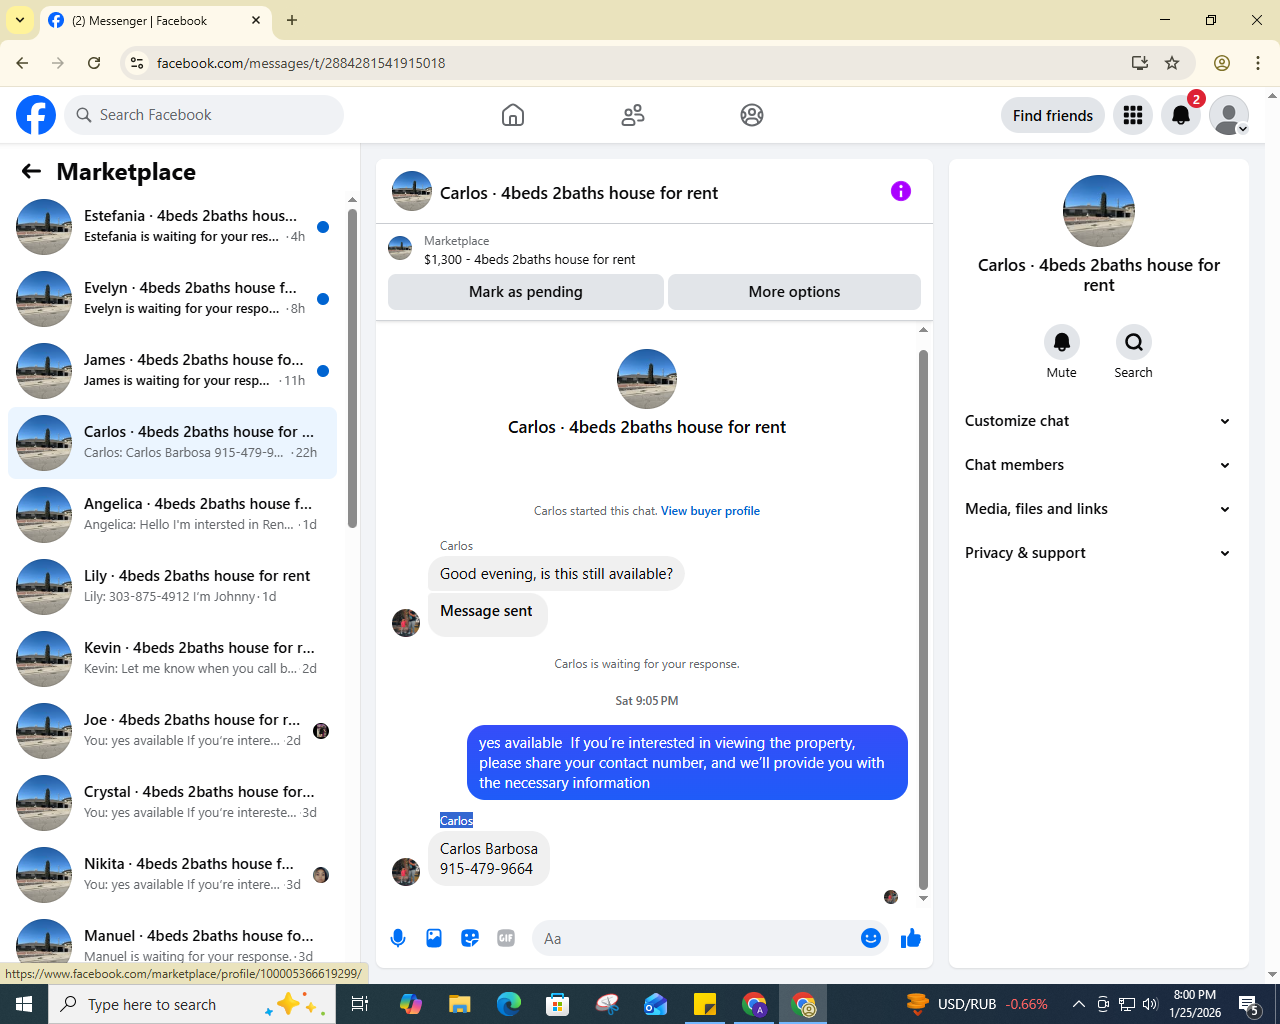Open the Windows Start menu
1280x1024 pixels.
point(24,1004)
